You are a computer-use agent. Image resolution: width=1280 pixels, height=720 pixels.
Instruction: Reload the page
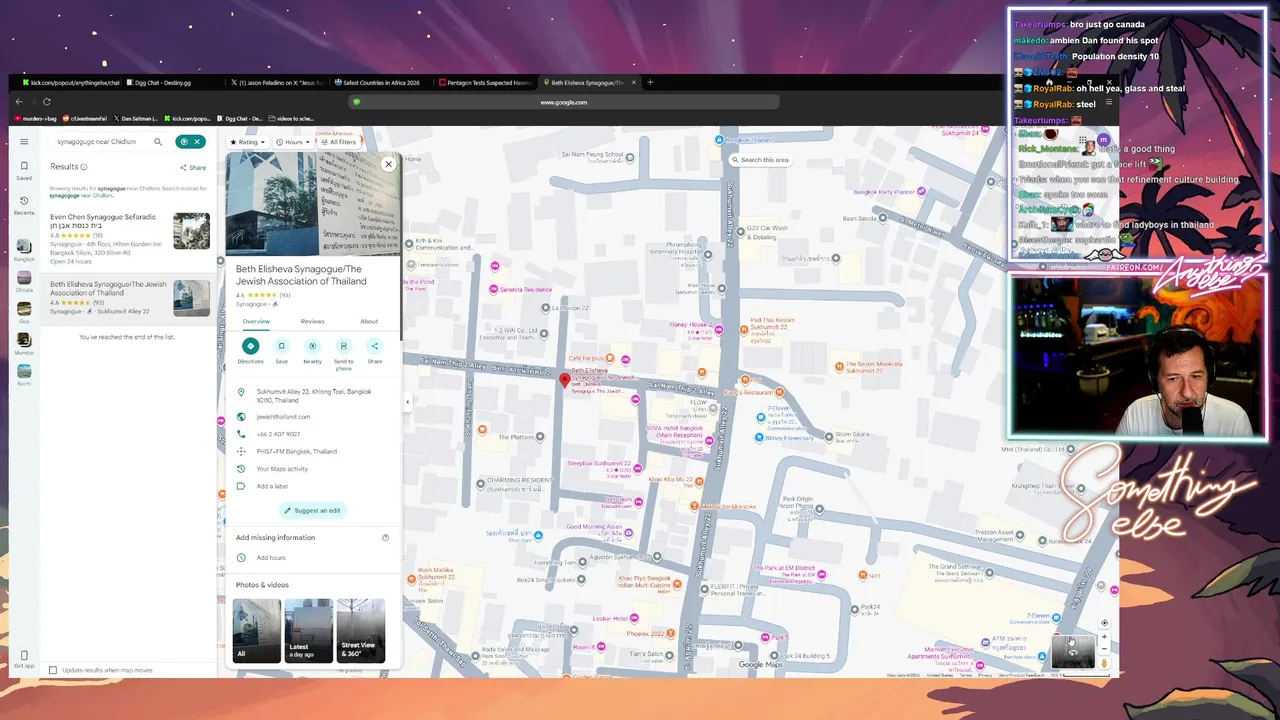(x=46, y=102)
